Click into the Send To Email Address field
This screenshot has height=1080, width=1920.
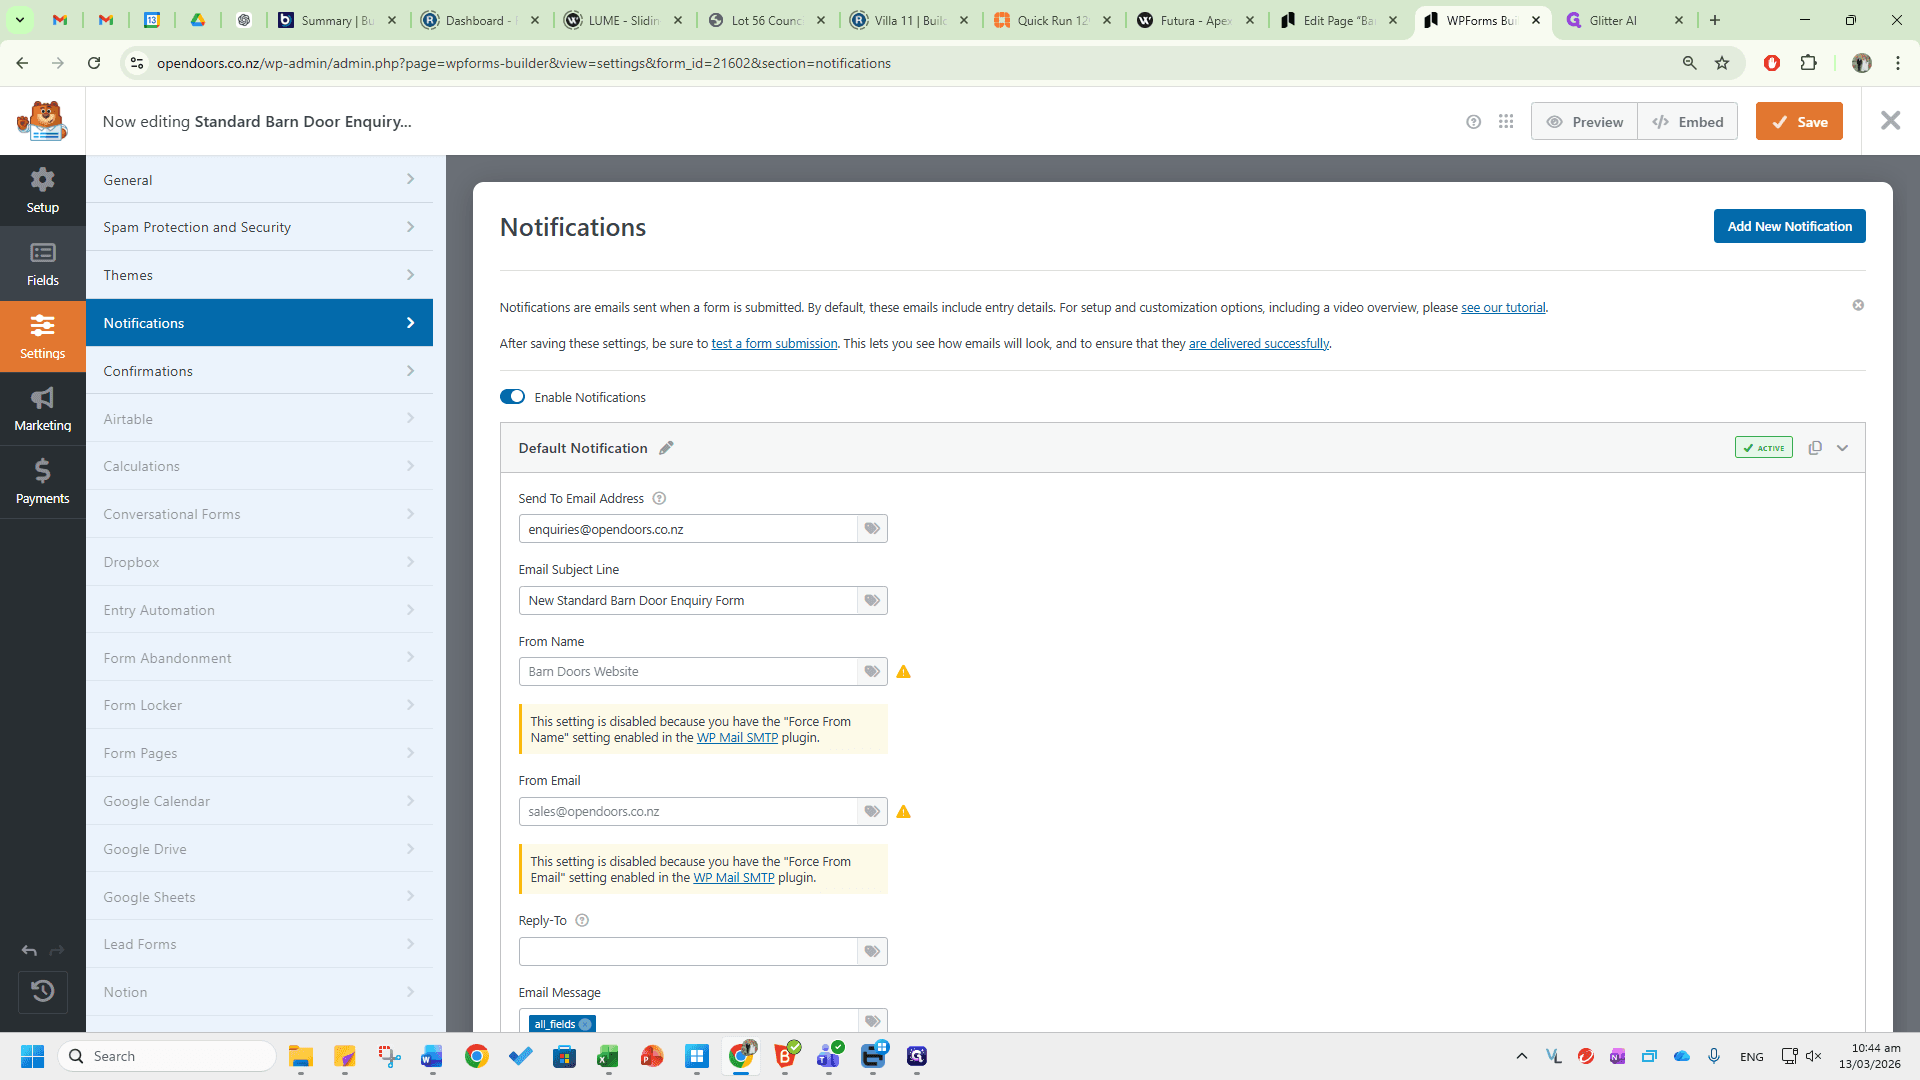pyautogui.click(x=688, y=529)
